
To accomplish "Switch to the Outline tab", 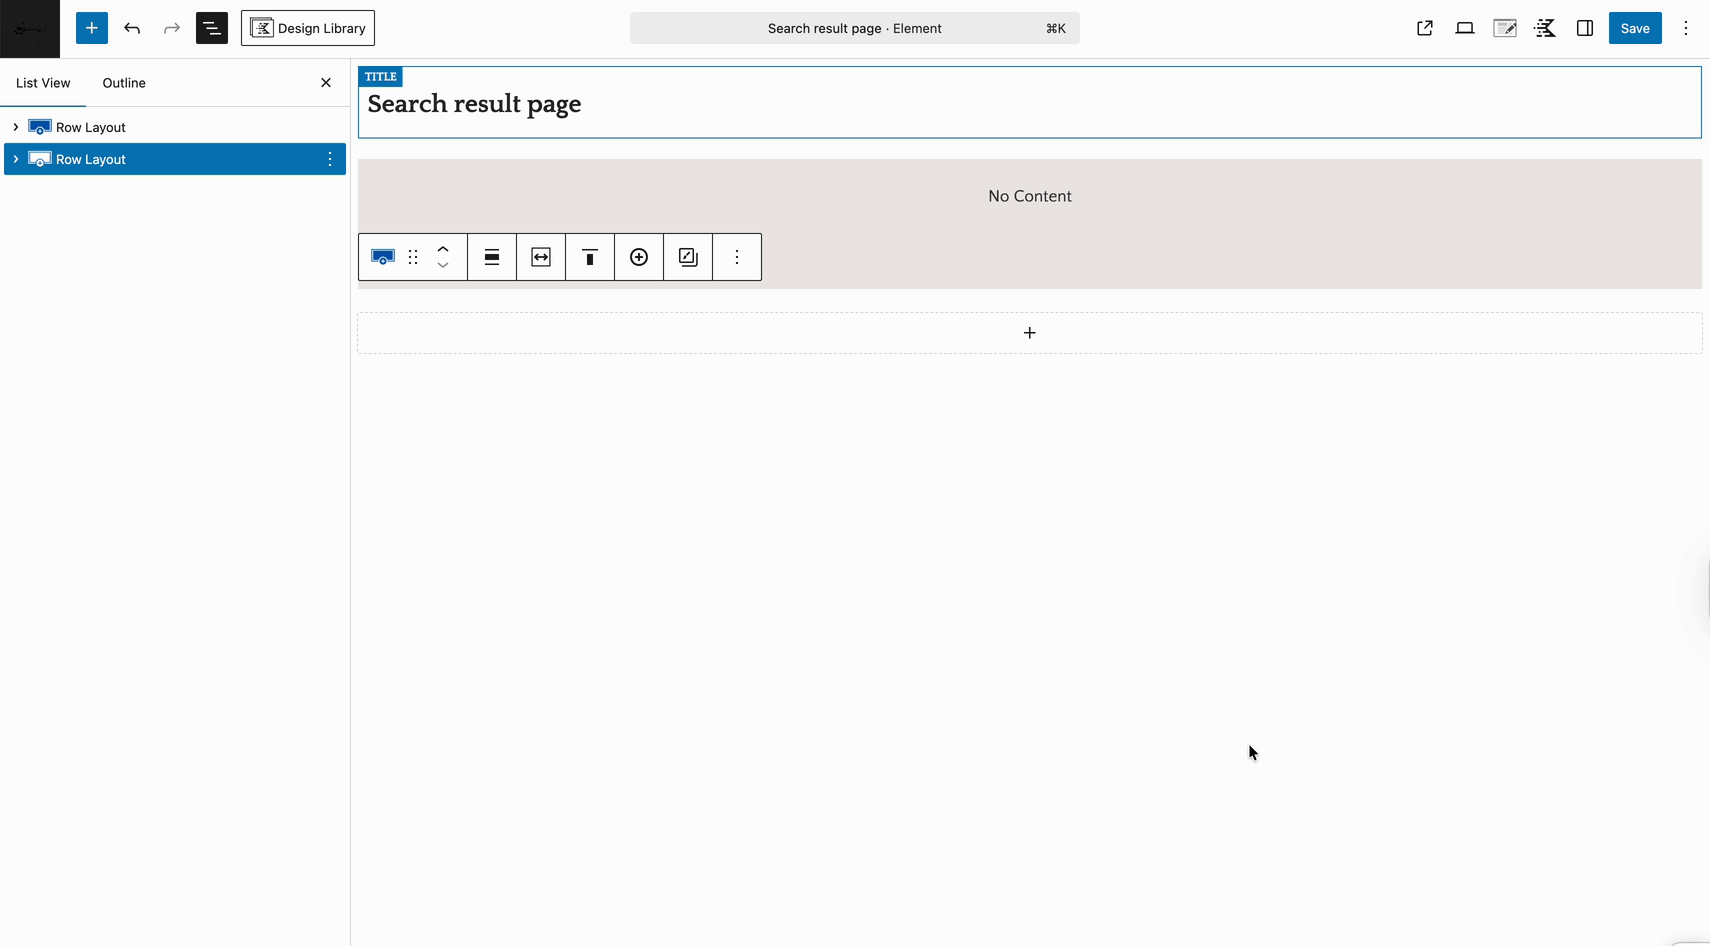I will click(123, 83).
